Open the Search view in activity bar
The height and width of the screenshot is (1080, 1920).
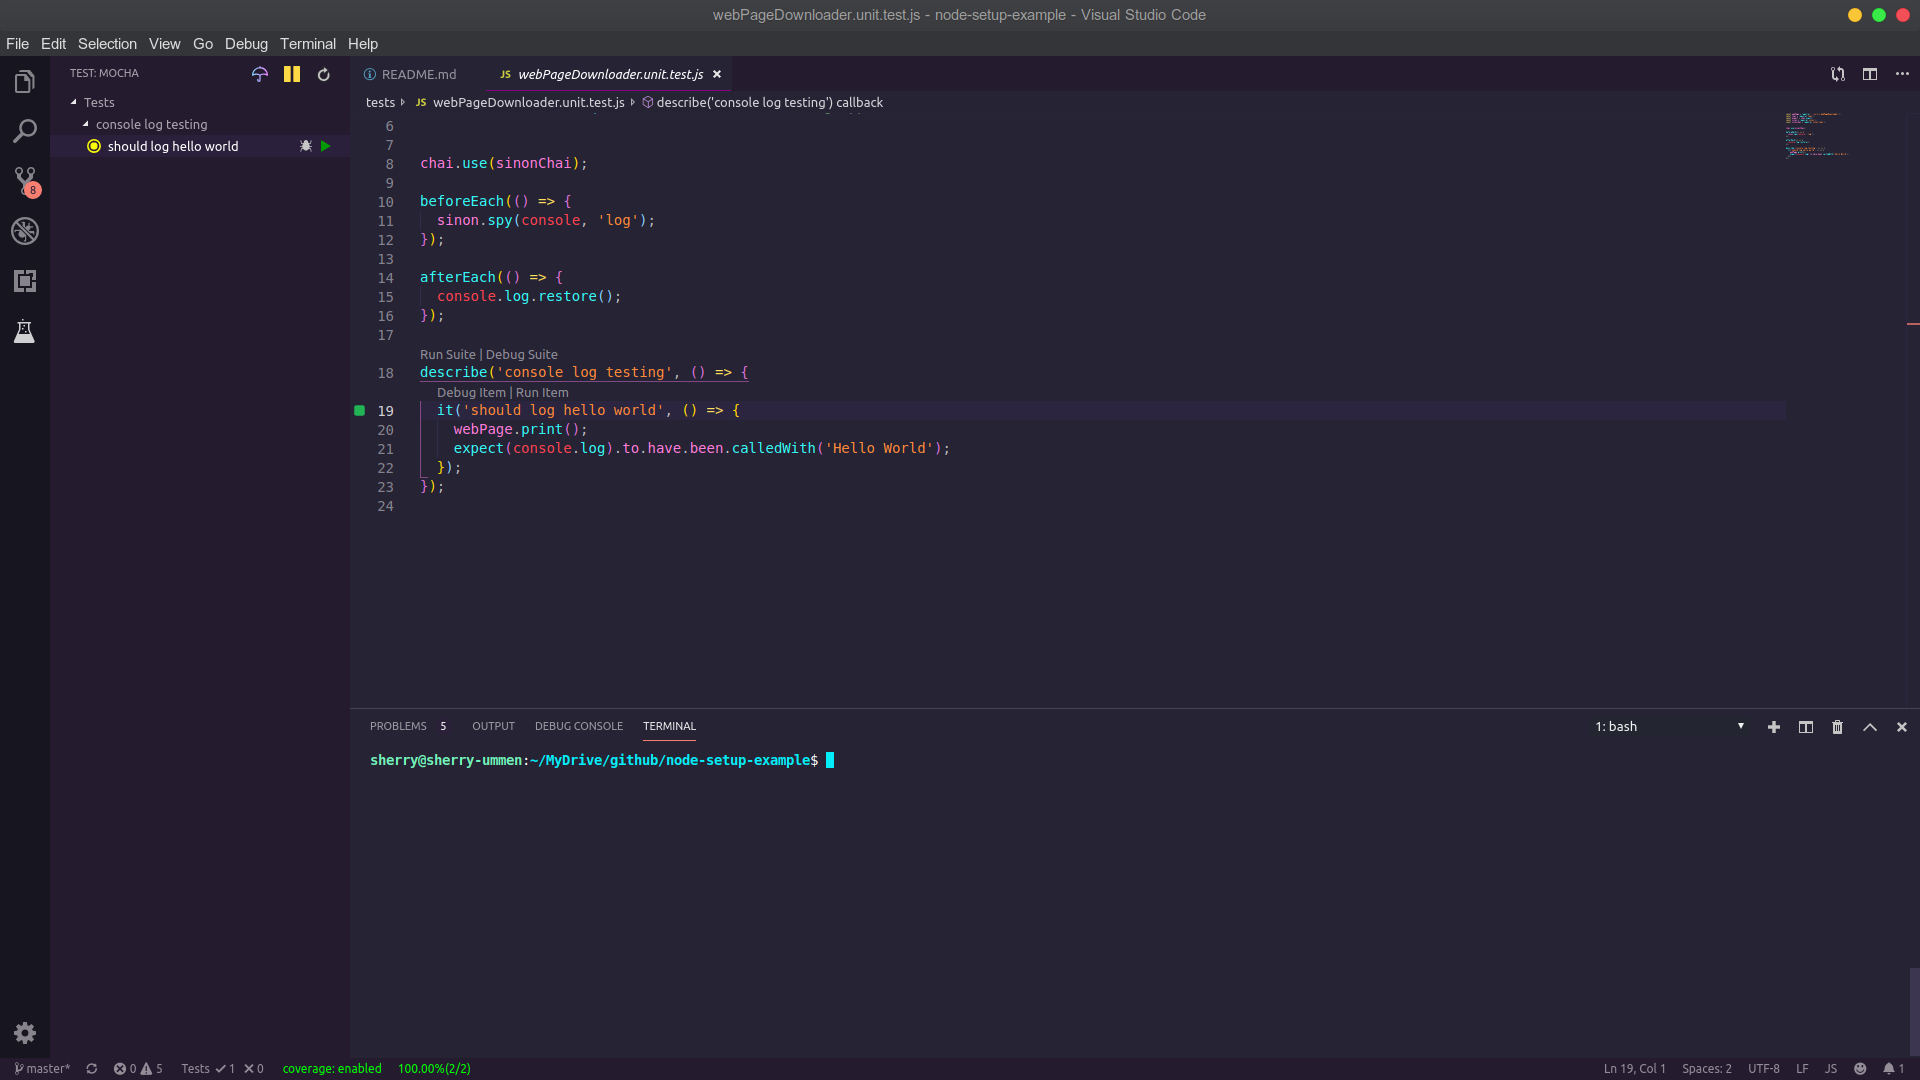pyautogui.click(x=25, y=131)
